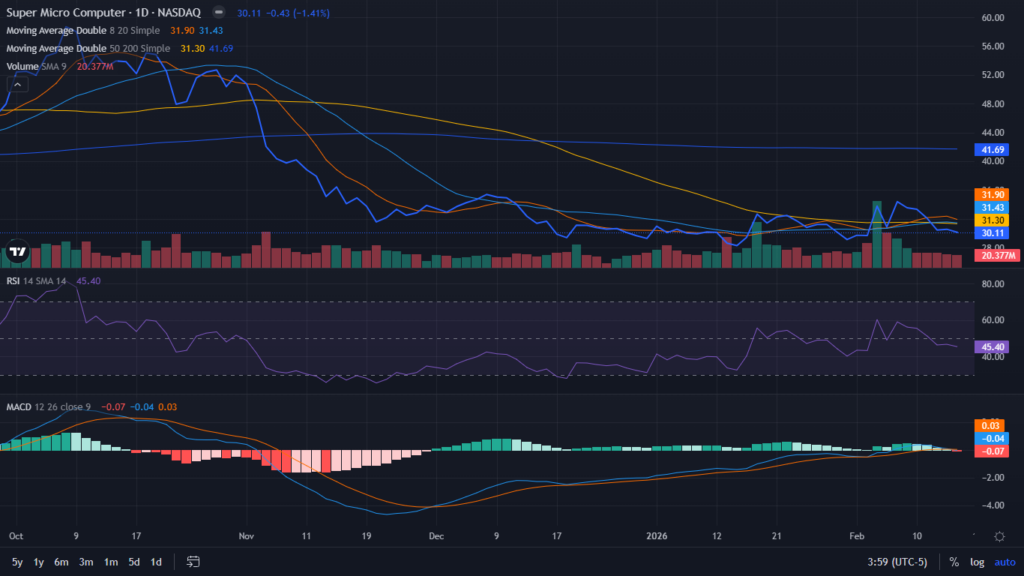
Task: Switch to the 1y range
Action: [x=37, y=562]
